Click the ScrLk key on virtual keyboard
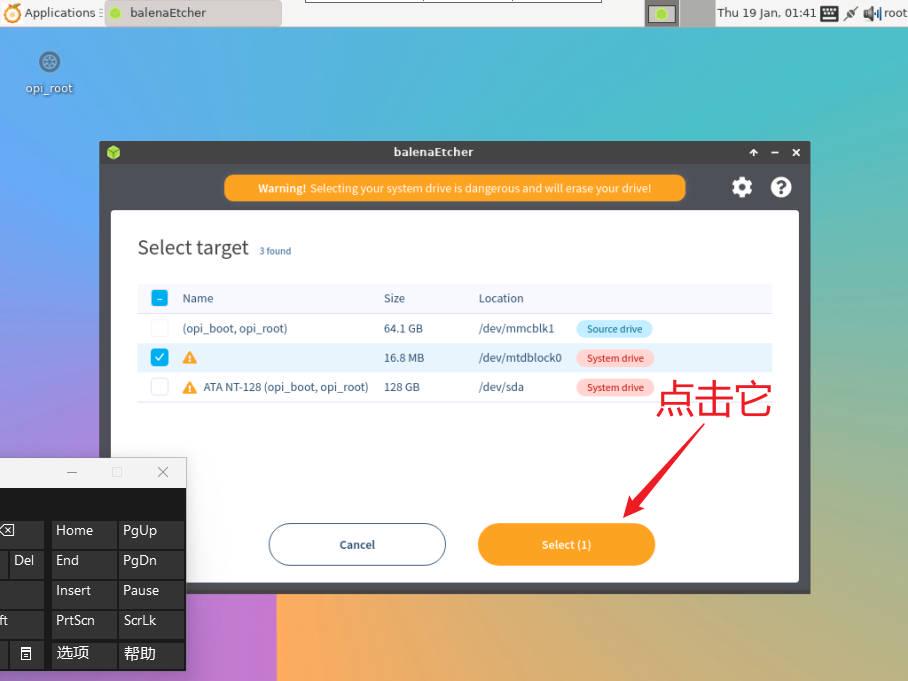This screenshot has height=681, width=908. coord(151,625)
